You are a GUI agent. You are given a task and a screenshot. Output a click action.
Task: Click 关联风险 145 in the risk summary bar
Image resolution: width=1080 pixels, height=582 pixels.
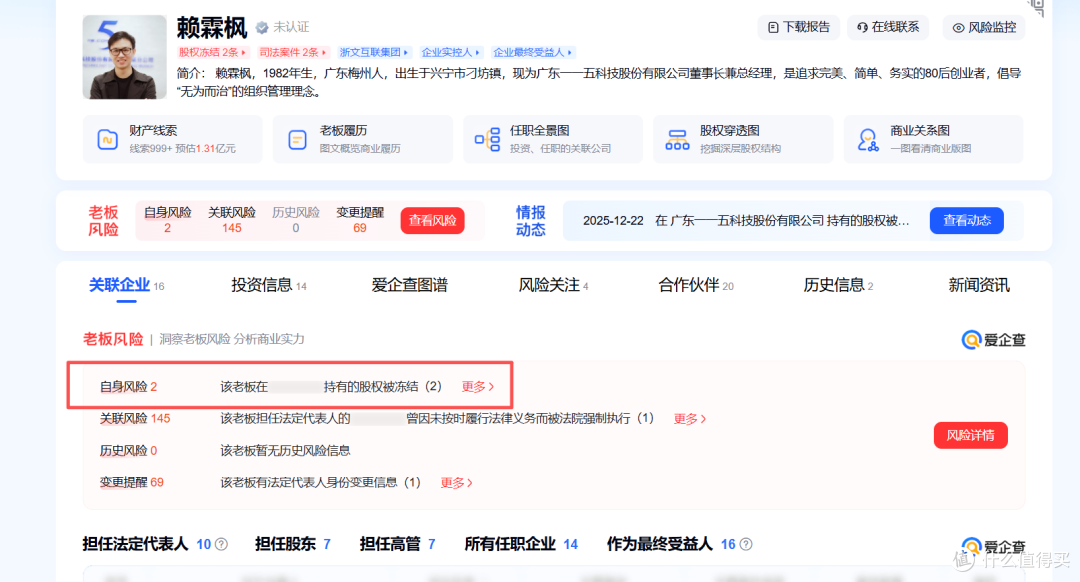231,220
